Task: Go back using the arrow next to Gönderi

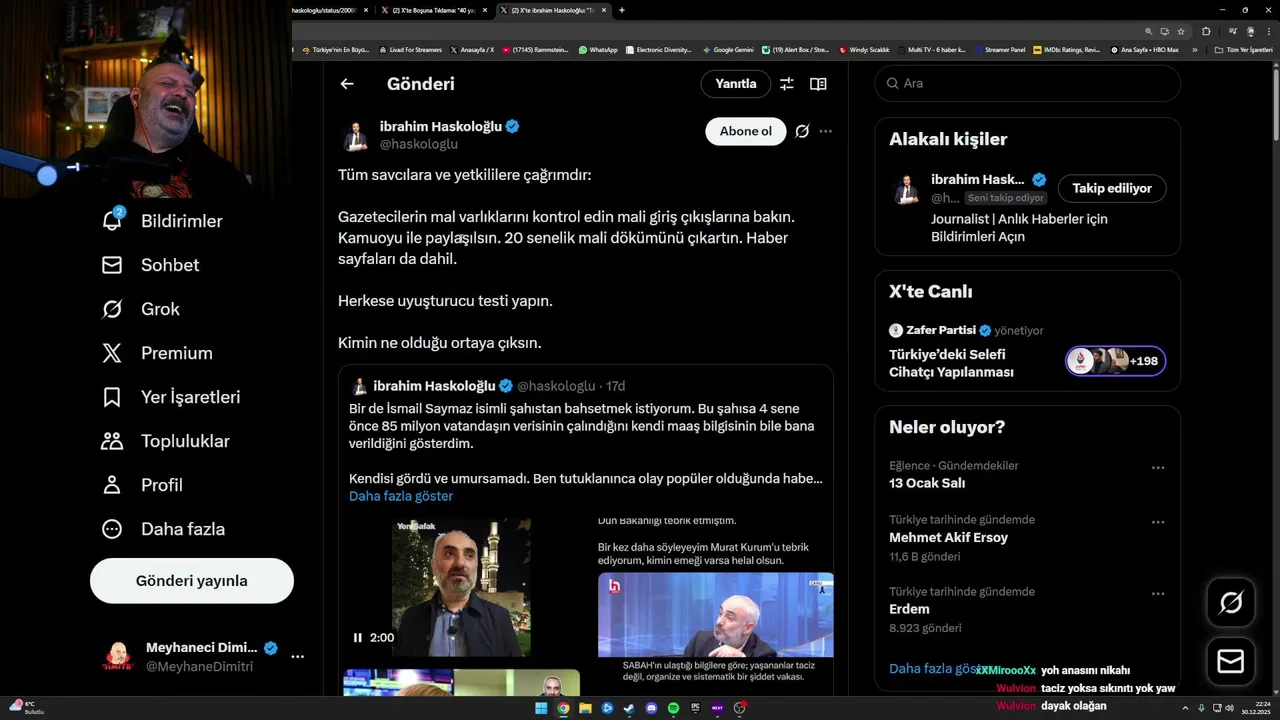Action: pos(347,84)
